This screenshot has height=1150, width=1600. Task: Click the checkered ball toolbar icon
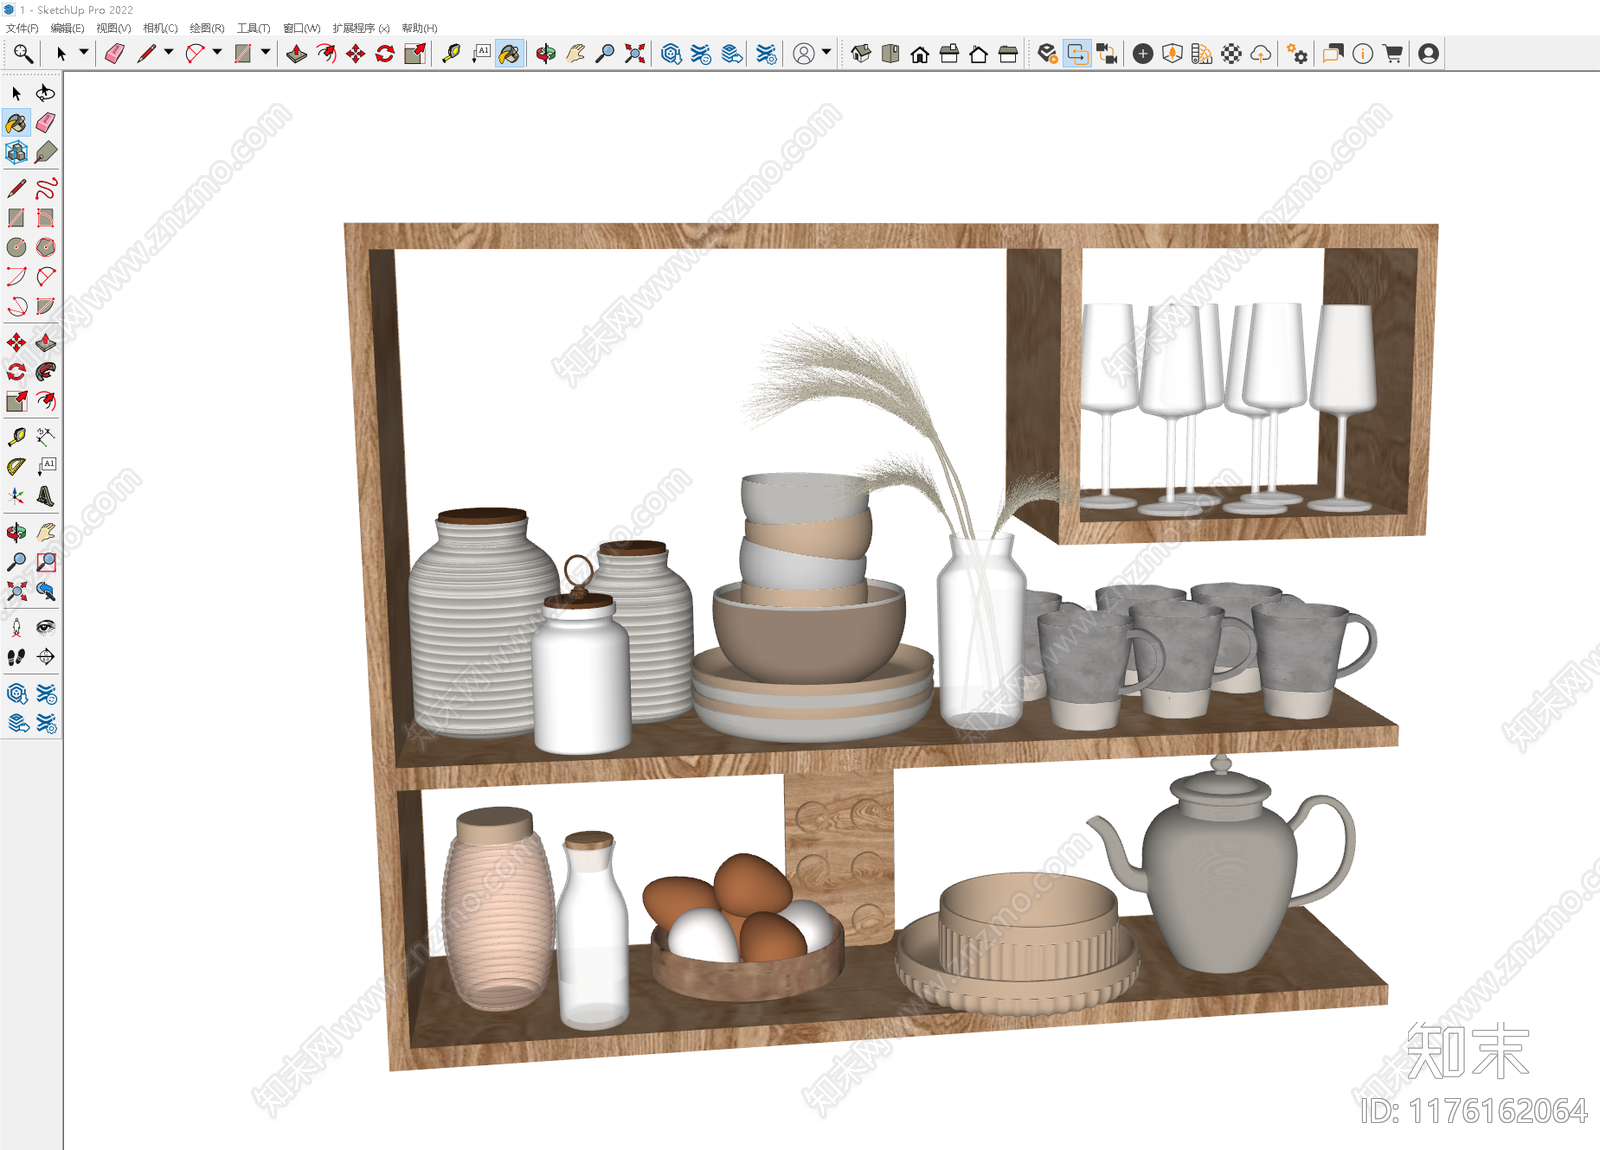pyautogui.click(x=1232, y=54)
